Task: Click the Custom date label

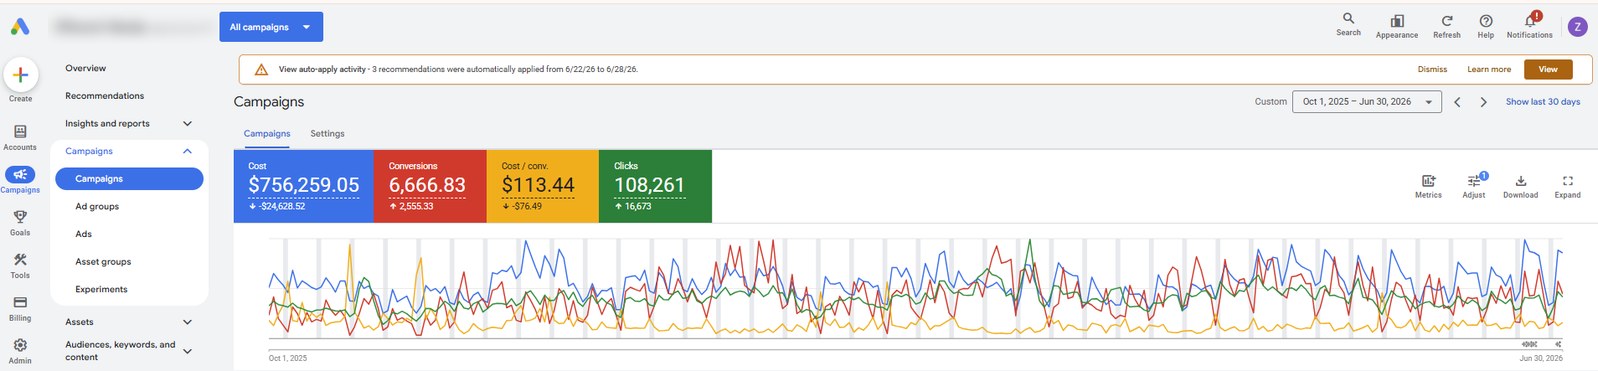Action: tap(1271, 102)
